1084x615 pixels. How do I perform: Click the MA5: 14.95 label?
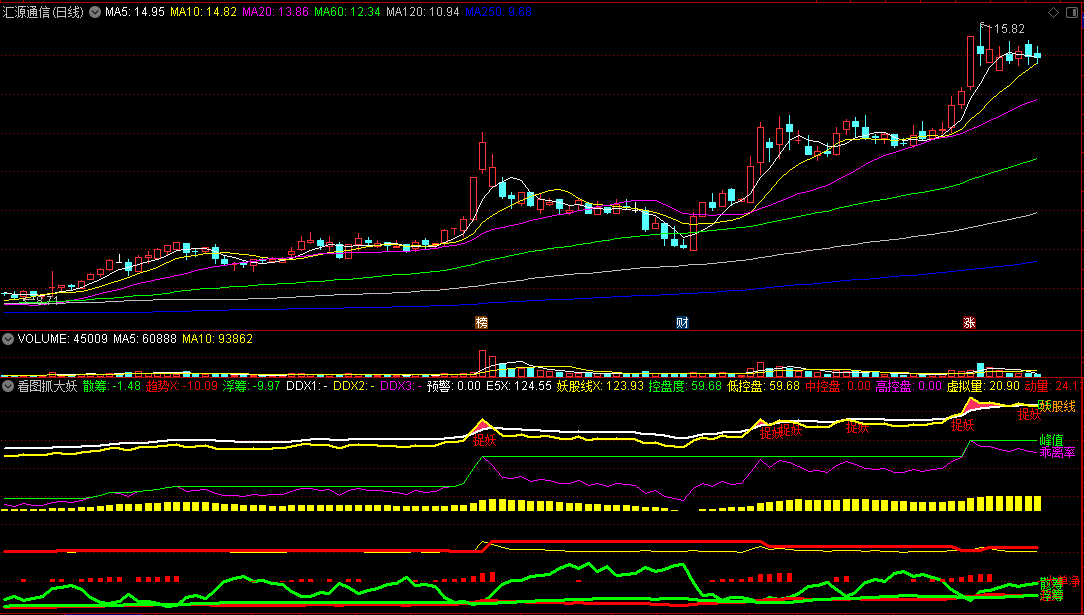pos(135,12)
